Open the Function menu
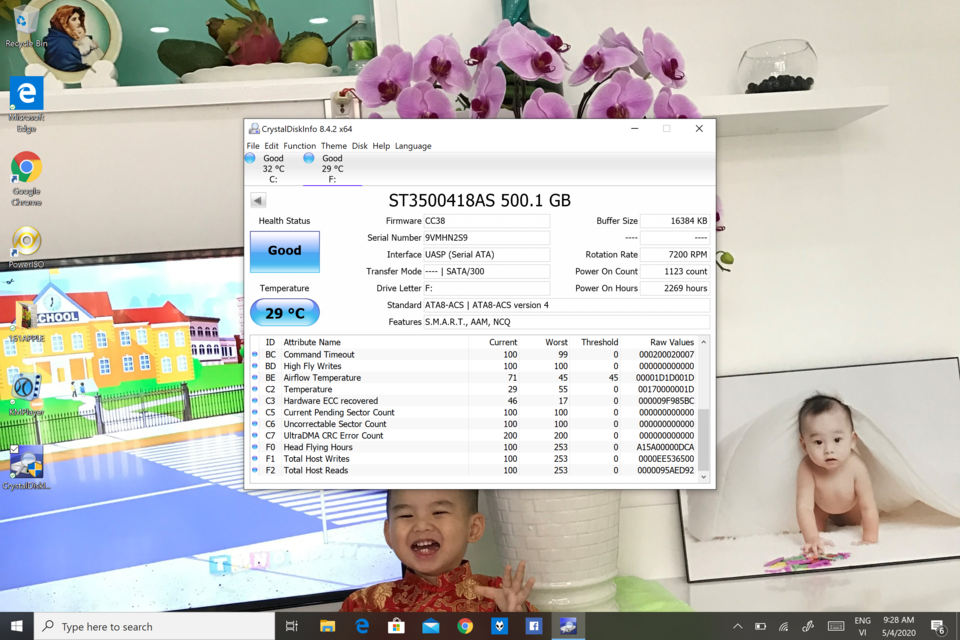The image size is (960, 640). (x=299, y=146)
